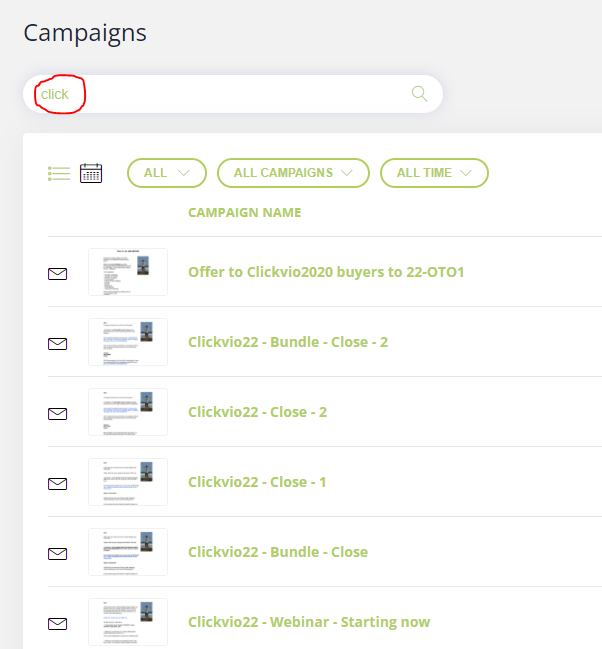
Task: Open Clickvio22 - Close - 1 campaign link
Action: pos(257,482)
